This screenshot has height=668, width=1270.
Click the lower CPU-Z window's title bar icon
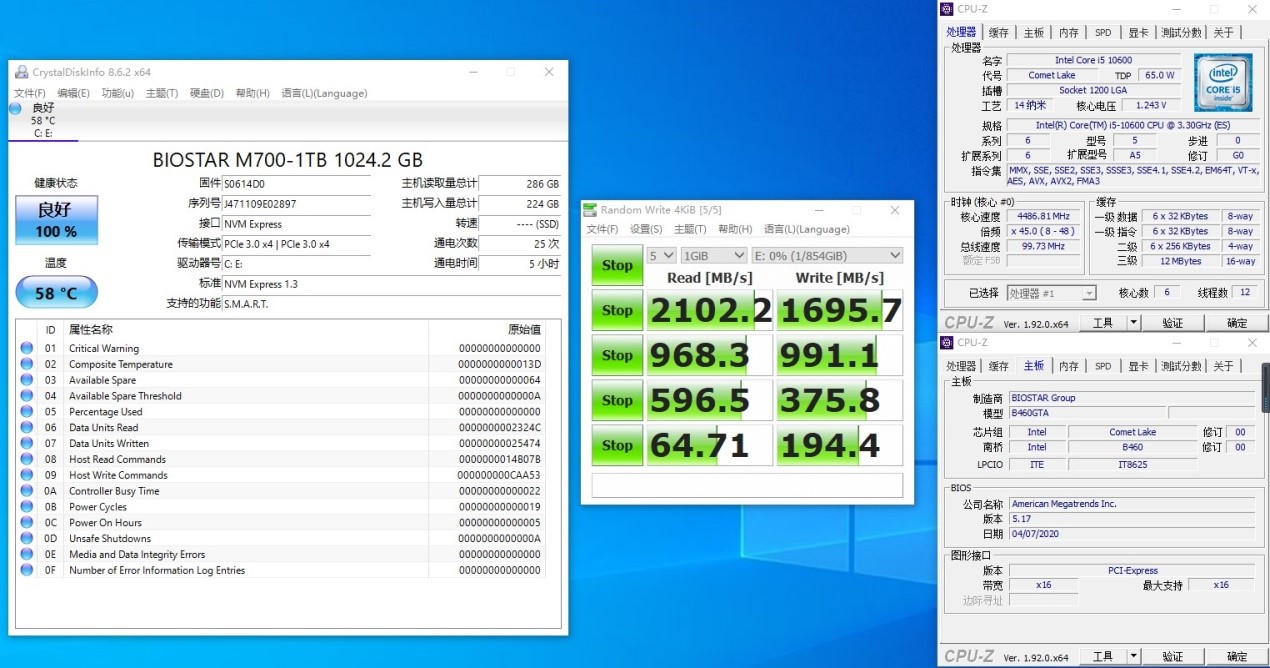(948, 342)
